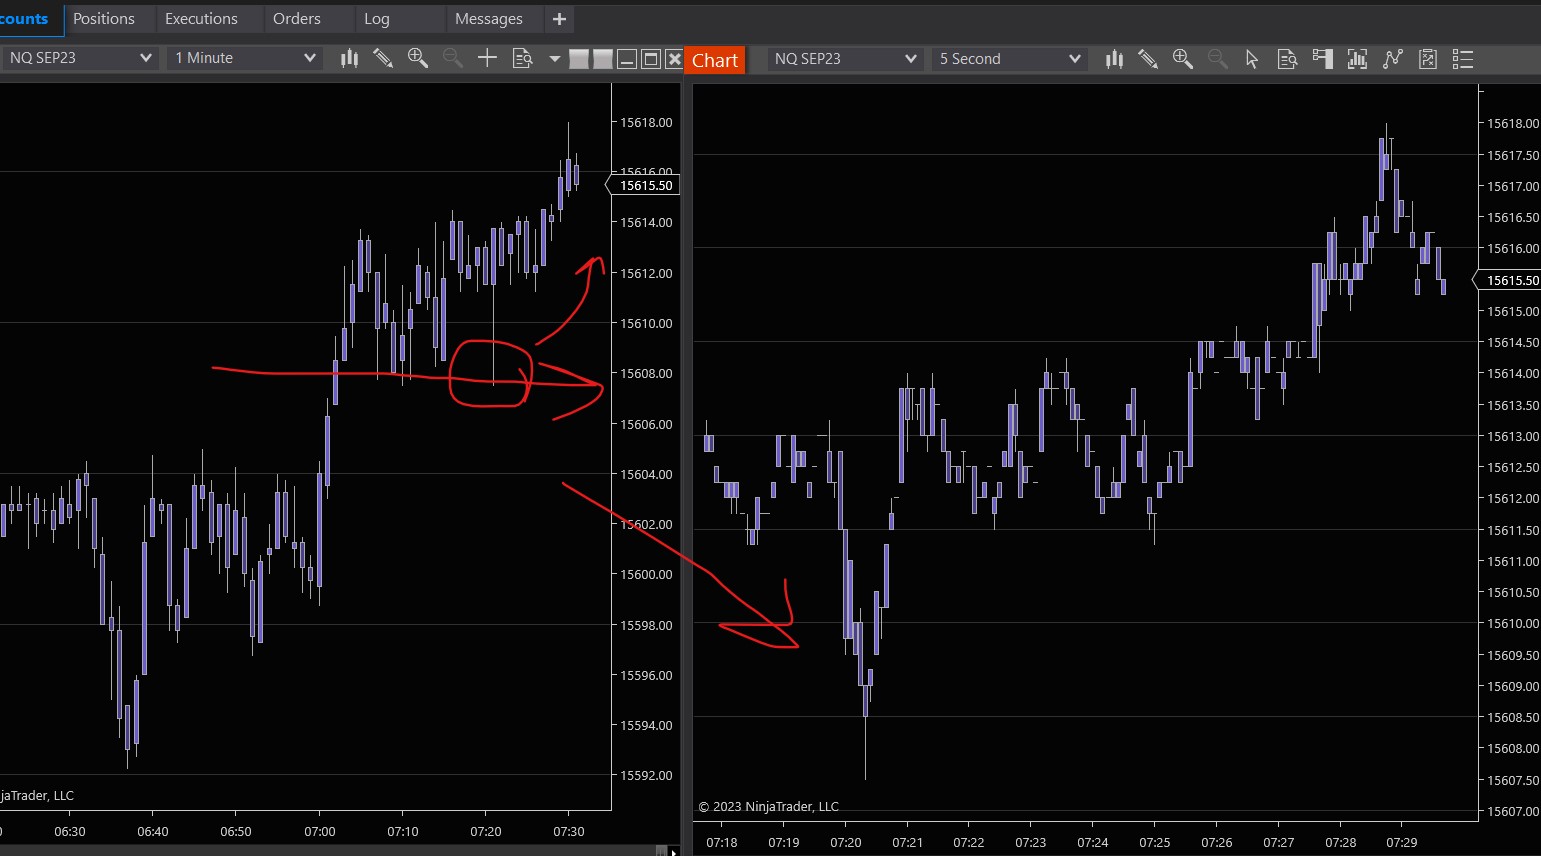Click zoom out magnifier on 5 Second chart
This screenshot has width=1541, height=856.
pos(1217,60)
